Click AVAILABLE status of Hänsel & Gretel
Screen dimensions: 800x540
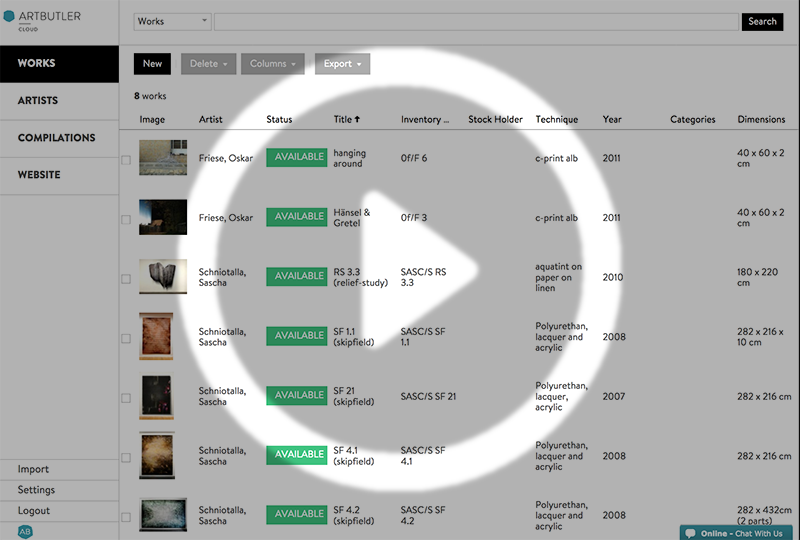point(296,217)
